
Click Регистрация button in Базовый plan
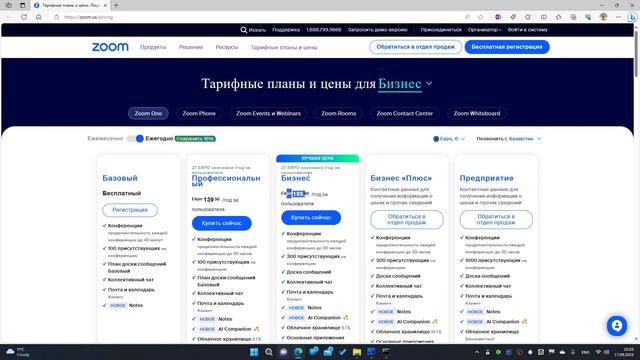(x=130, y=210)
